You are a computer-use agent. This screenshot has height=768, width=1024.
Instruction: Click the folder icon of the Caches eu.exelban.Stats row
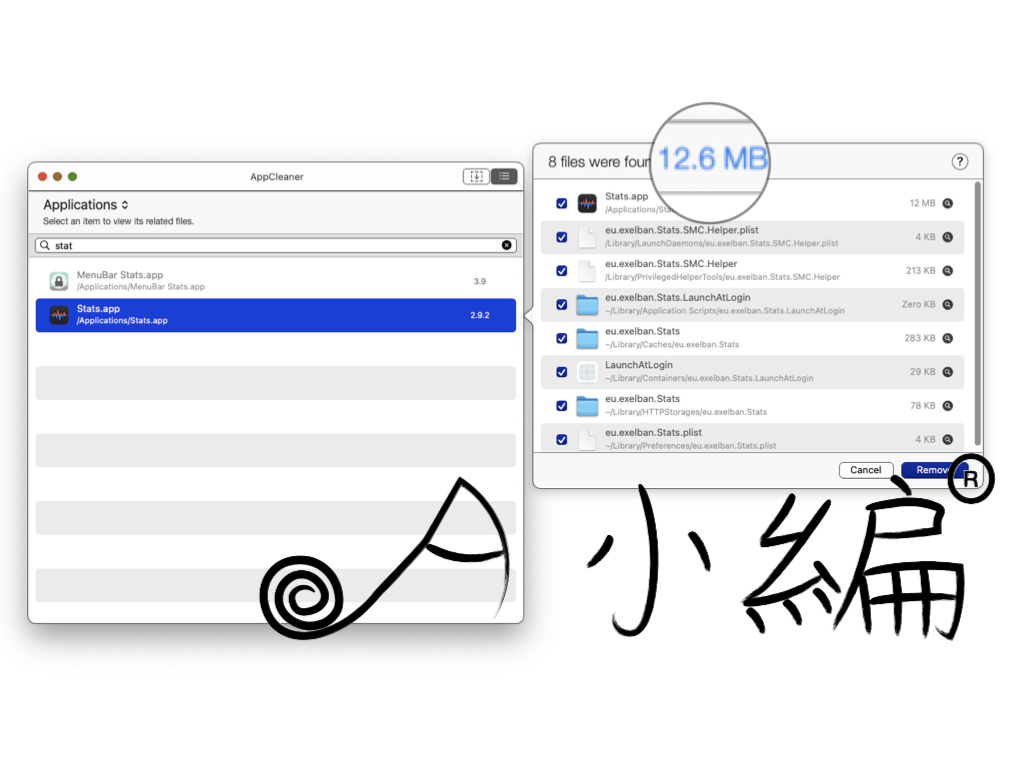[587, 338]
